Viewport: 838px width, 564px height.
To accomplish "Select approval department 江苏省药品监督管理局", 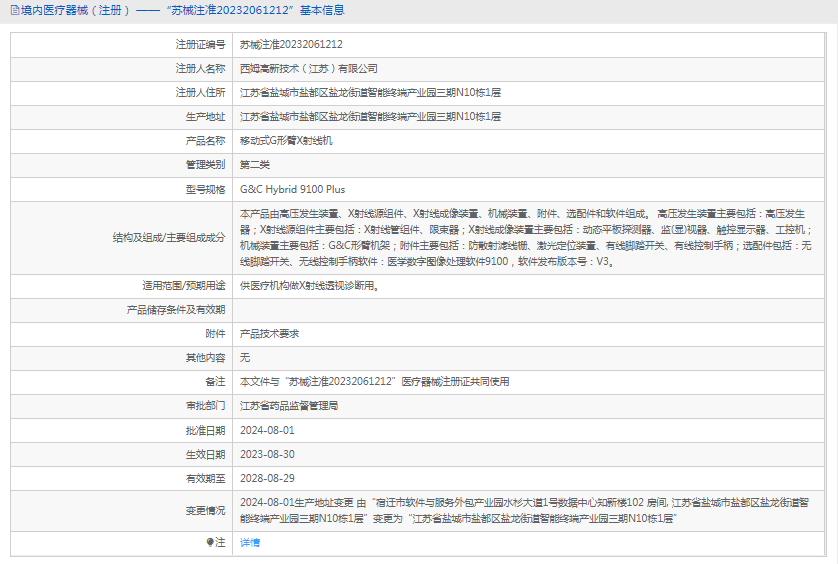I will [289, 406].
